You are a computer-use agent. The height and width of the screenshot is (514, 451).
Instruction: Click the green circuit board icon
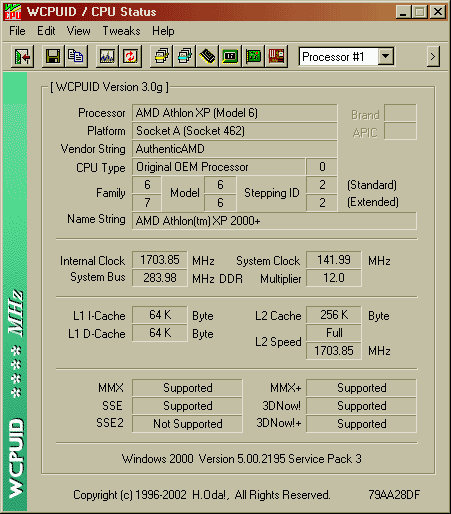pyautogui.click(x=253, y=57)
